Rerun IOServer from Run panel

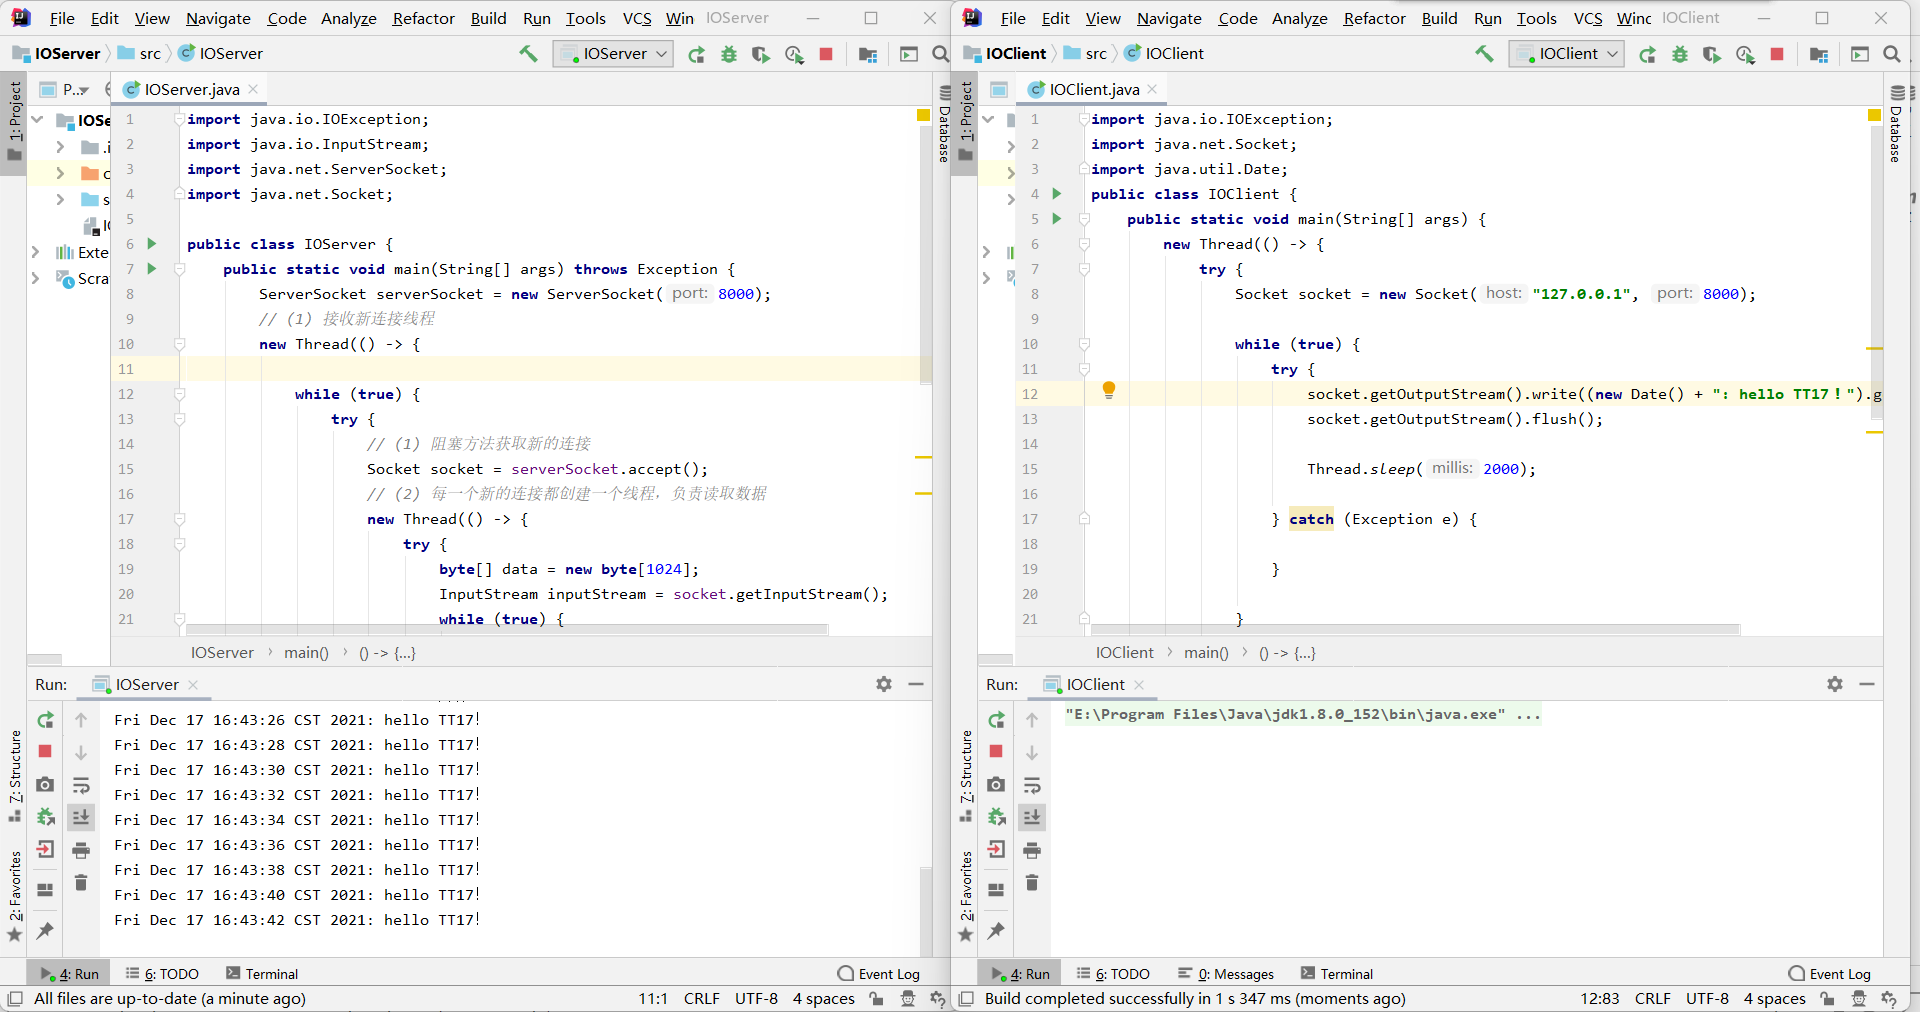[45, 720]
